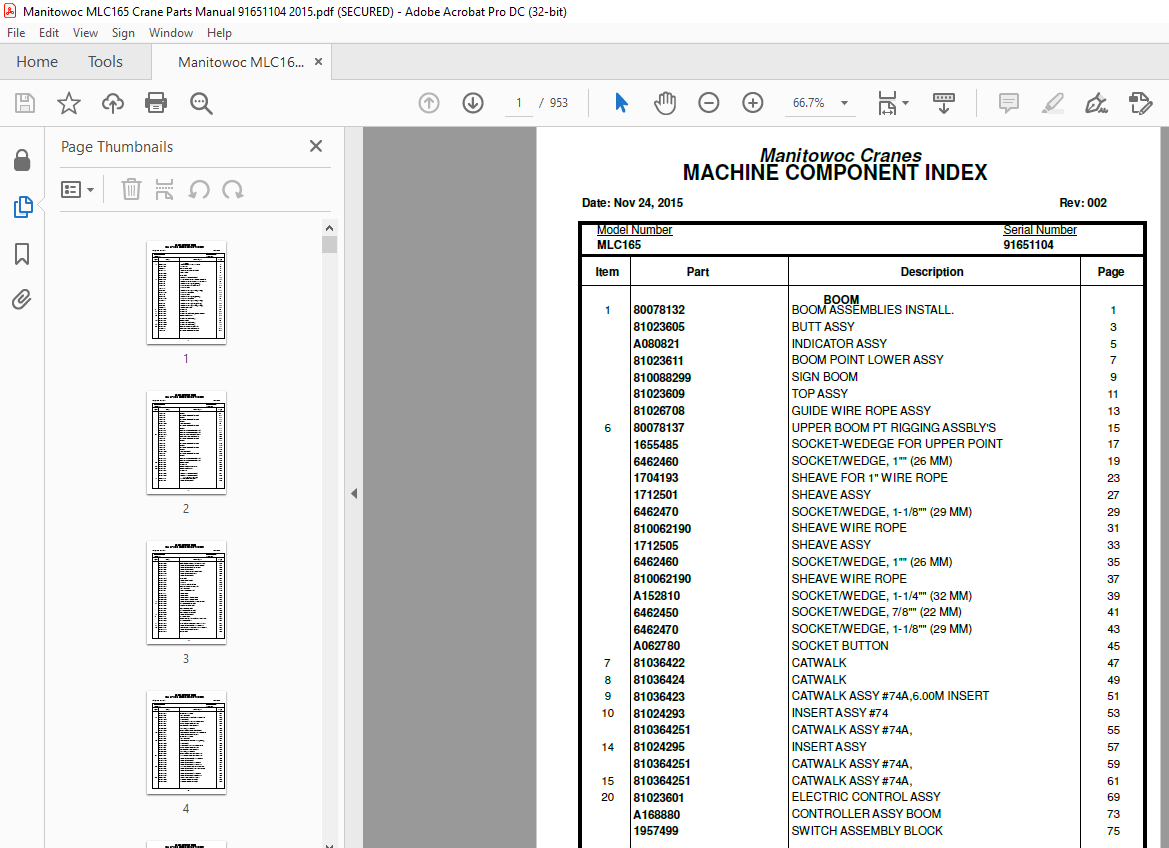Click the thumbnails scrollbar thumb
The width and height of the screenshot is (1169, 848).
330,245
